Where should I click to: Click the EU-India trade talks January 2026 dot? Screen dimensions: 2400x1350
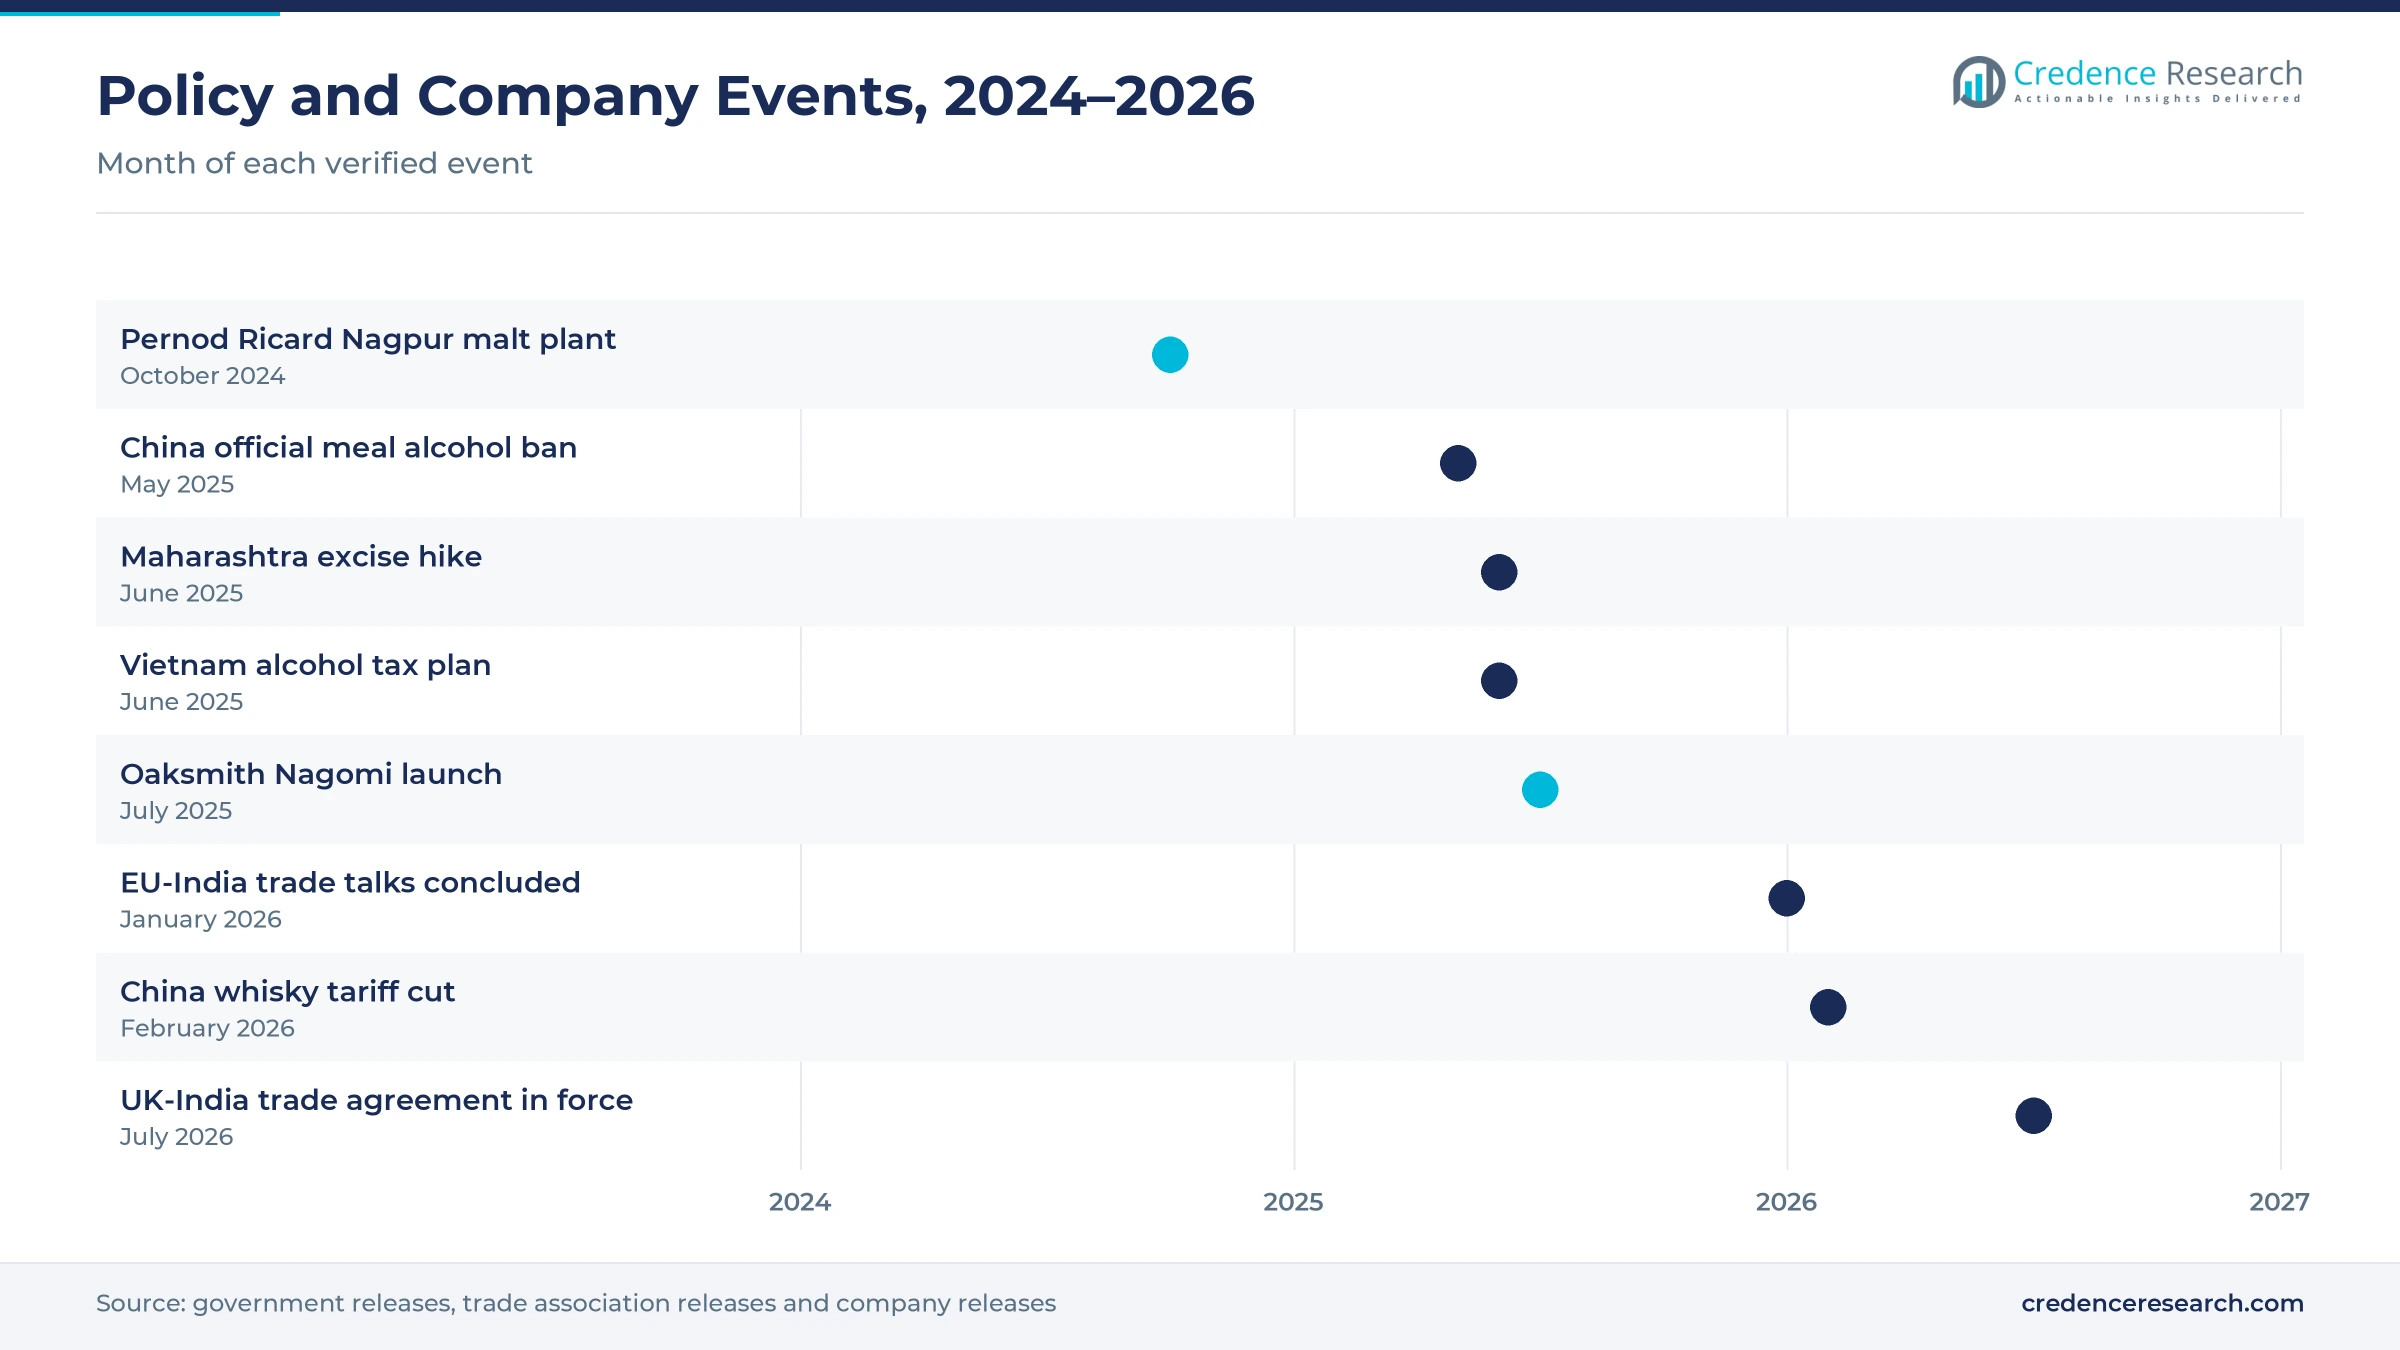point(1787,898)
